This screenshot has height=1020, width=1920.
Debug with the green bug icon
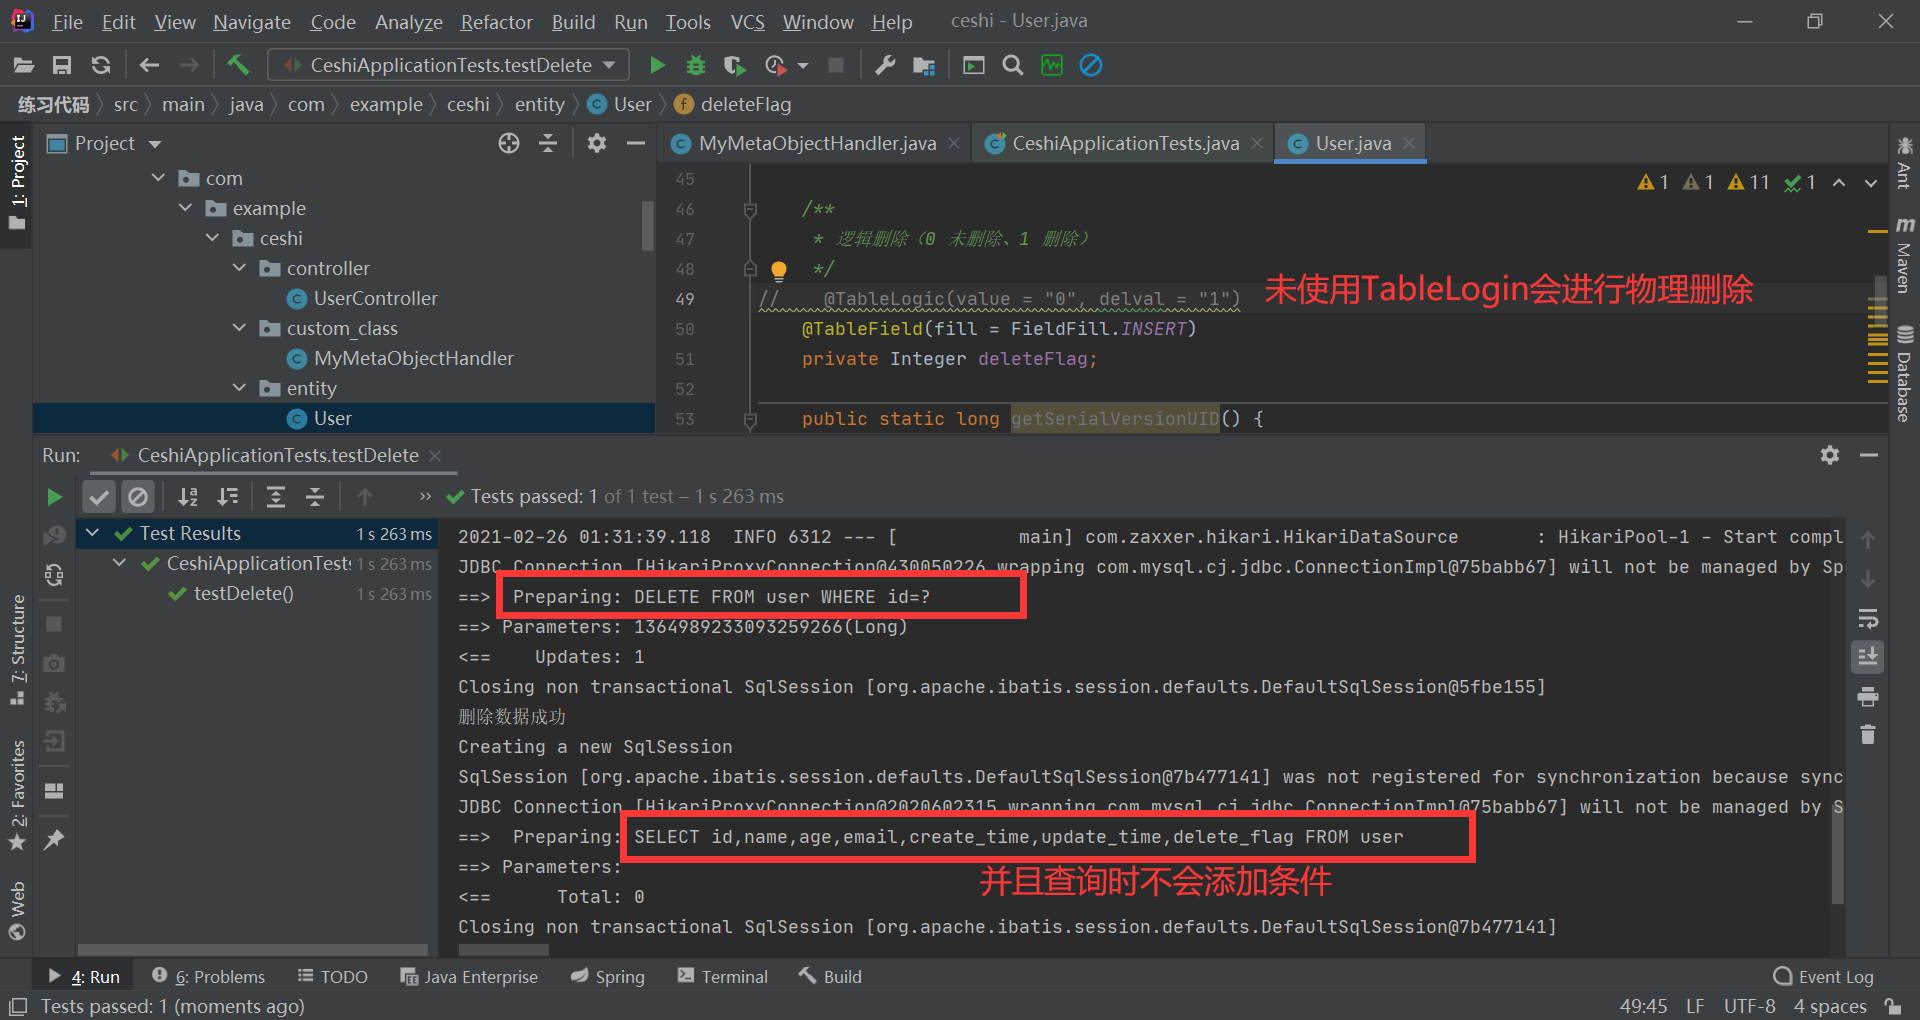(696, 65)
